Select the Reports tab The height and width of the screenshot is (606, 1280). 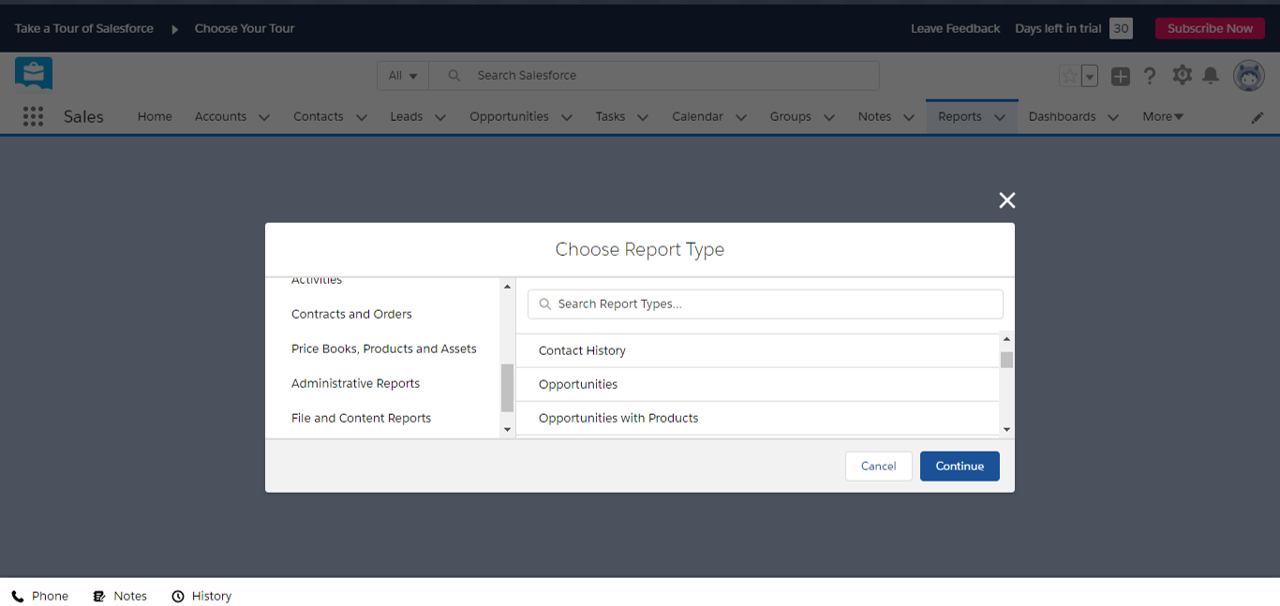pyautogui.click(x=960, y=116)
